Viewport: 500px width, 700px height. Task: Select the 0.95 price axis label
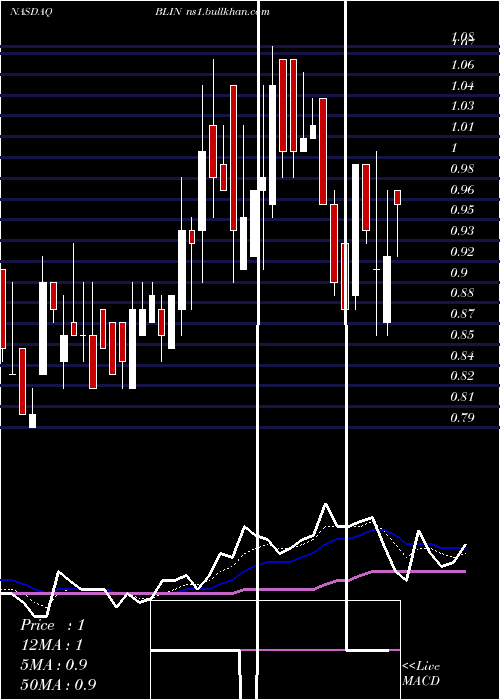point(462,210)
